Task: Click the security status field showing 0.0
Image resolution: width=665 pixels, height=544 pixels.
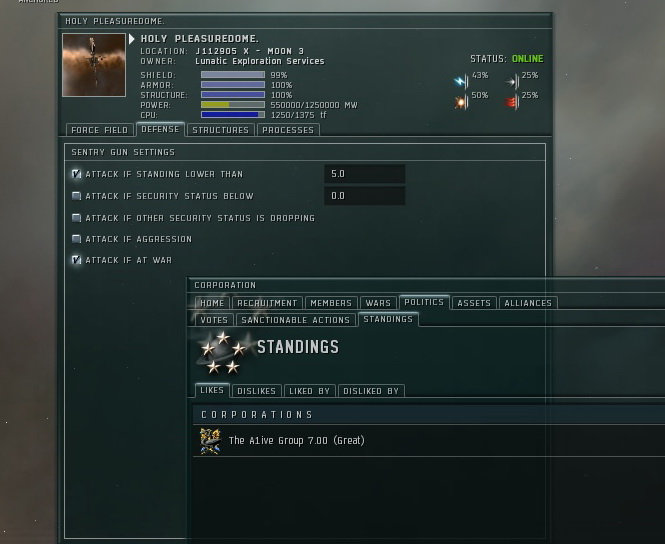Action: (x=365, y=196)
